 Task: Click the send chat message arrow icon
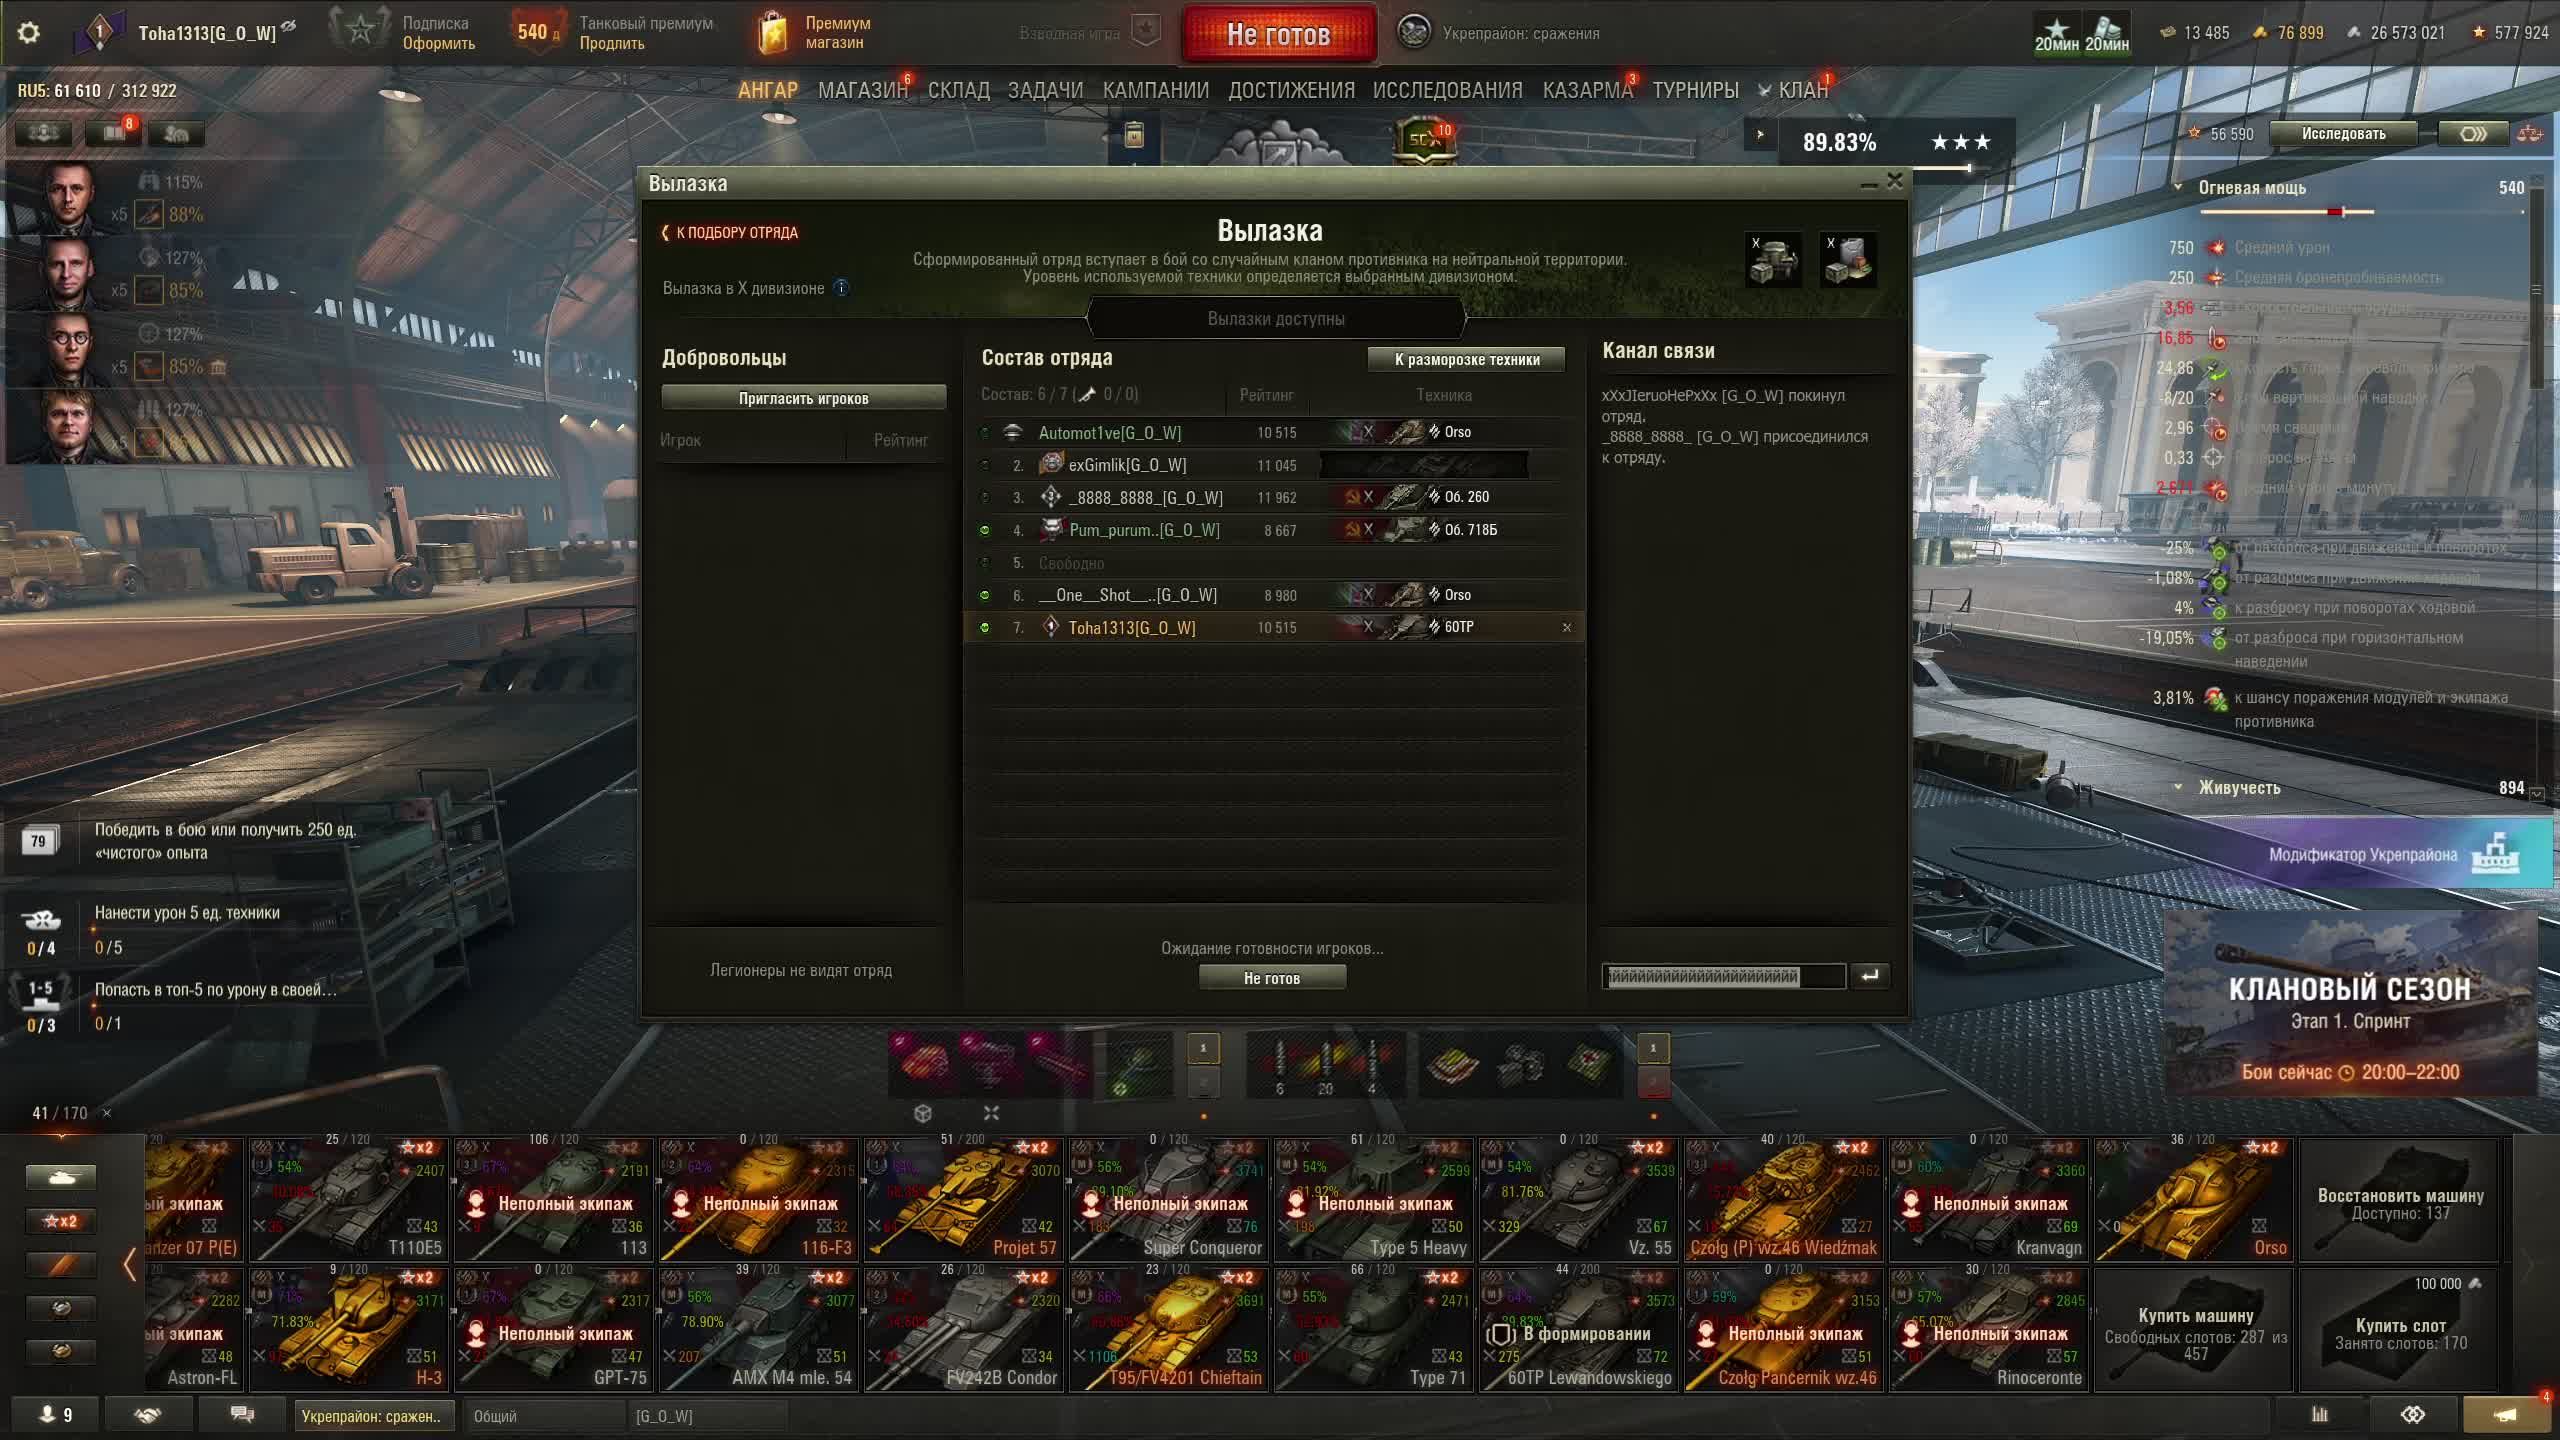pyautogui.click(x=1869, y=975)
